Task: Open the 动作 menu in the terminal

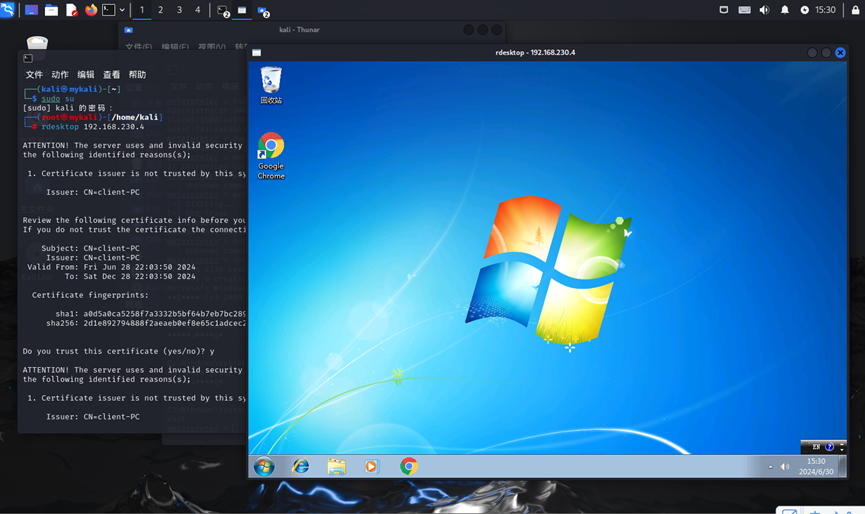Action: 60,74
